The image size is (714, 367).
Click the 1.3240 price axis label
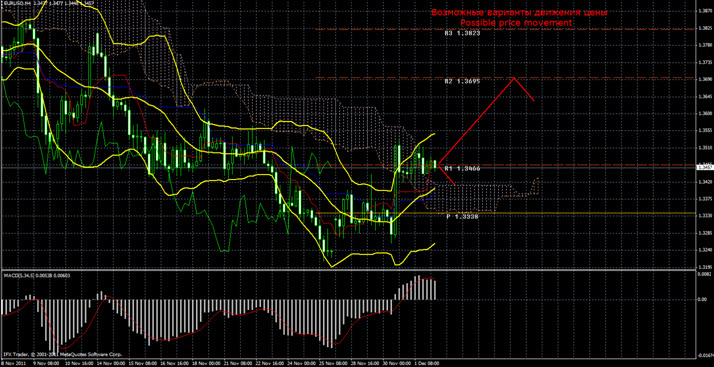[704, 250]
